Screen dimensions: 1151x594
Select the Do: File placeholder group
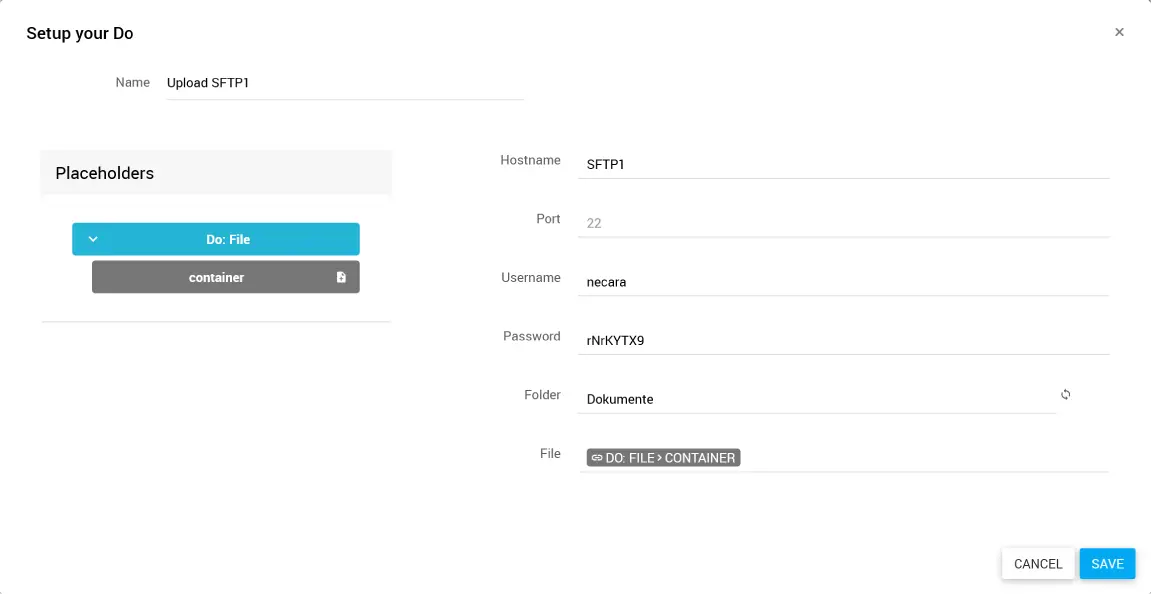pos(227,240)
